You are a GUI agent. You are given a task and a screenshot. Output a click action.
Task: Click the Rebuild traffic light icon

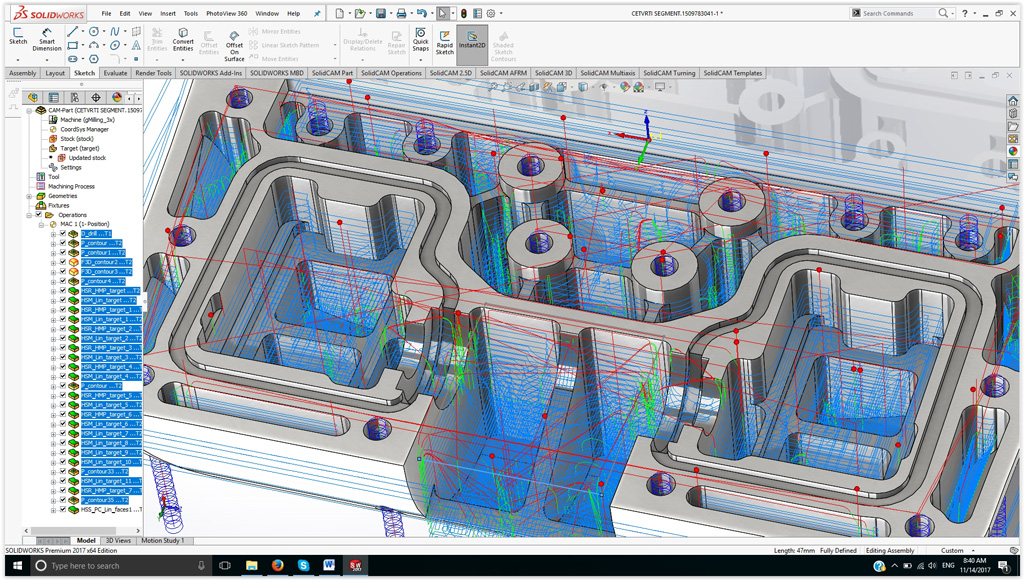point(464,13)
